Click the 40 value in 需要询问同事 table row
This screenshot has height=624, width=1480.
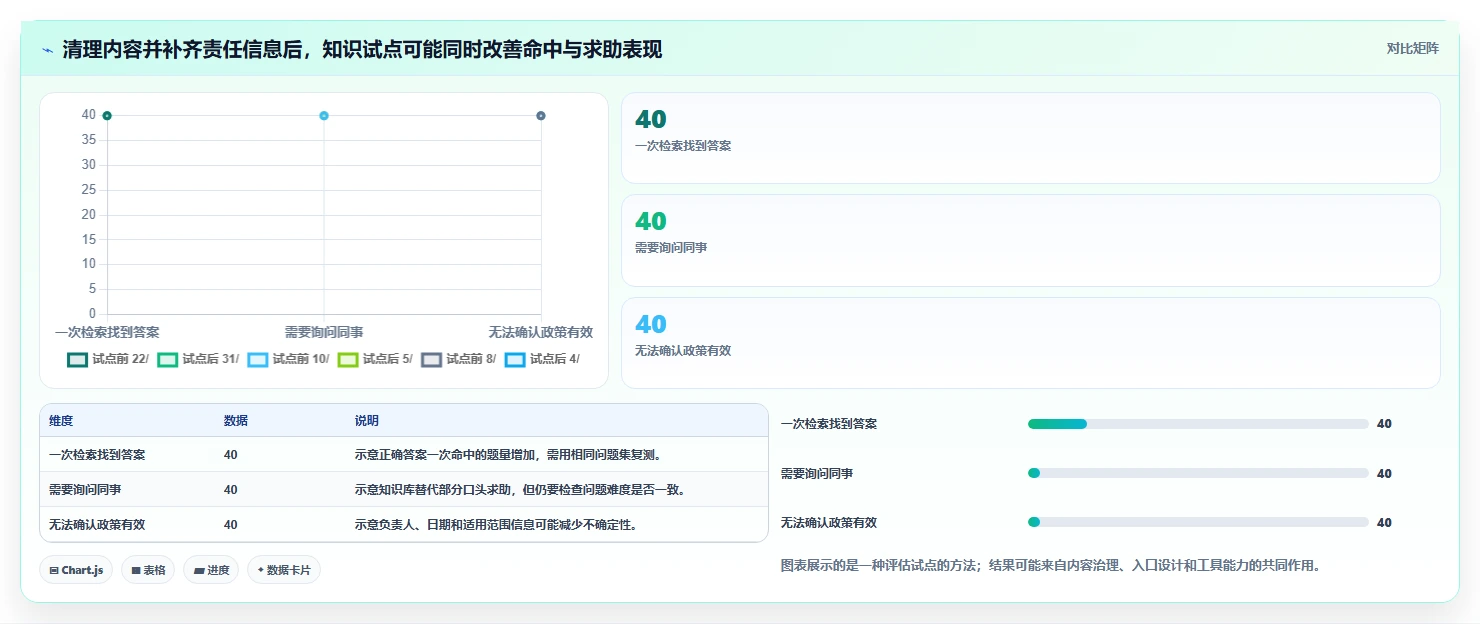point(231,490)
